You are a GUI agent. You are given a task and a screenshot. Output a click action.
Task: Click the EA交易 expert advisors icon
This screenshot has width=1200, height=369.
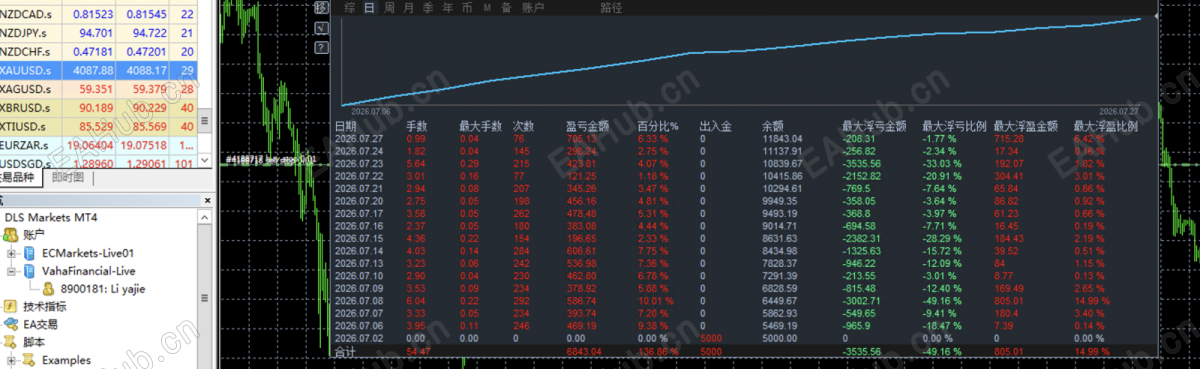pos(11,324)
